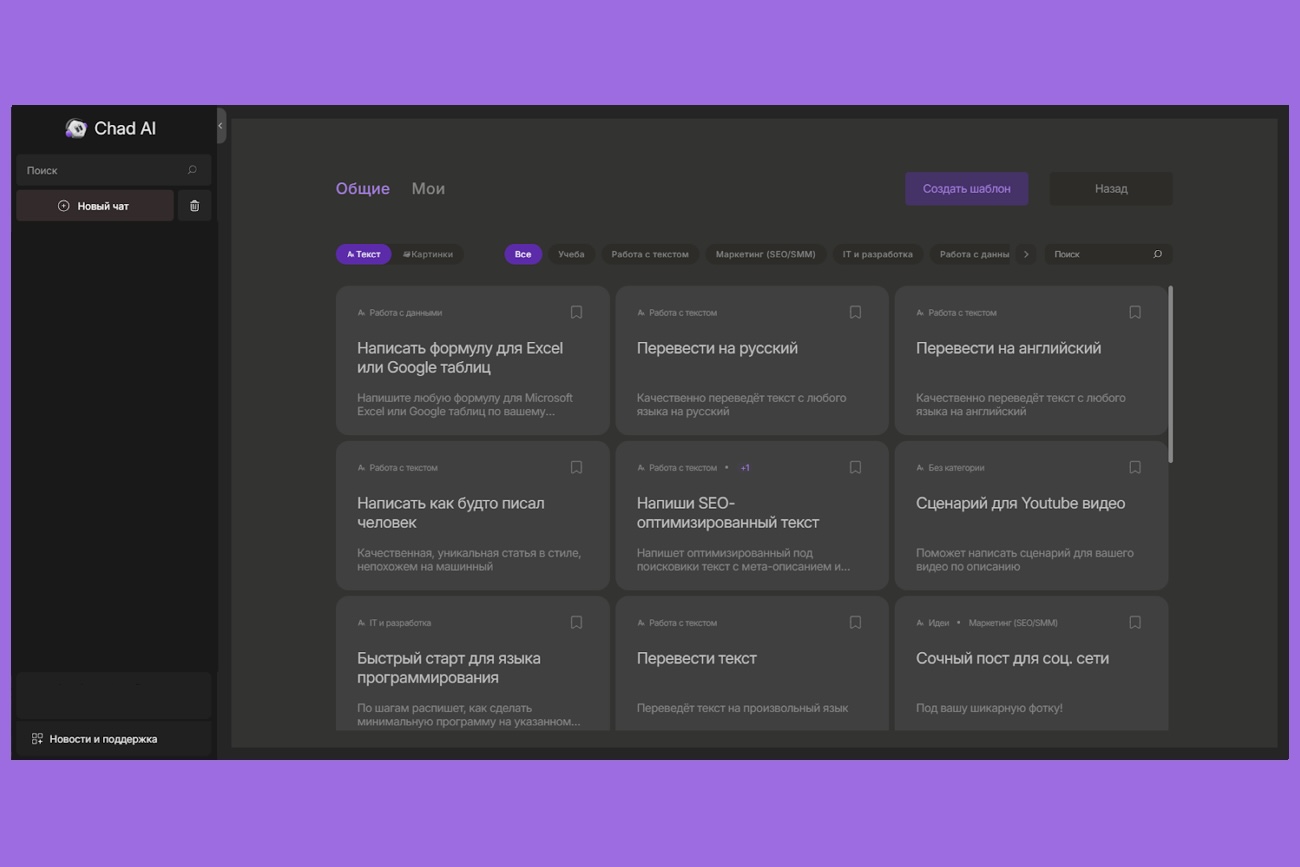Image resolution: width=1300 pixels, height=867 pixels.
Task: Bookmark the Excel formula template
Action: pos(576,312)
